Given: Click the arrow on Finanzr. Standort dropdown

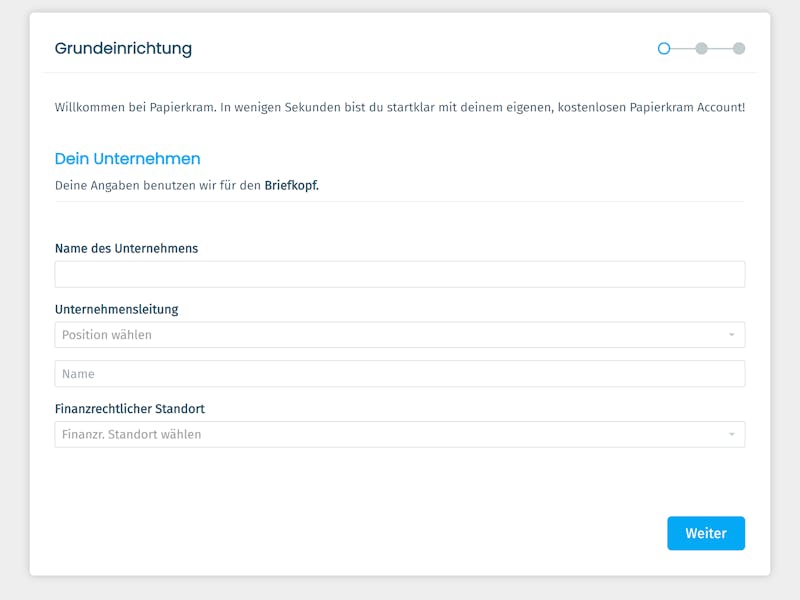Looking at the screenshot, I should click(732, 434).
